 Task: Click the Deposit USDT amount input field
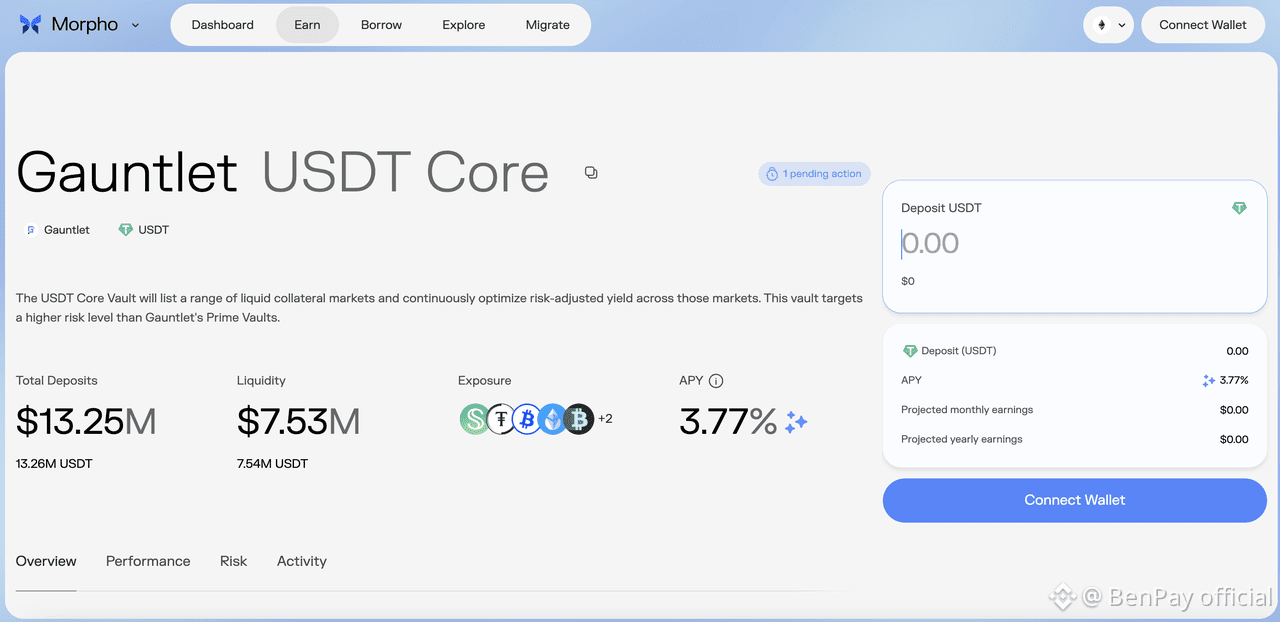tap(1060, 243)
